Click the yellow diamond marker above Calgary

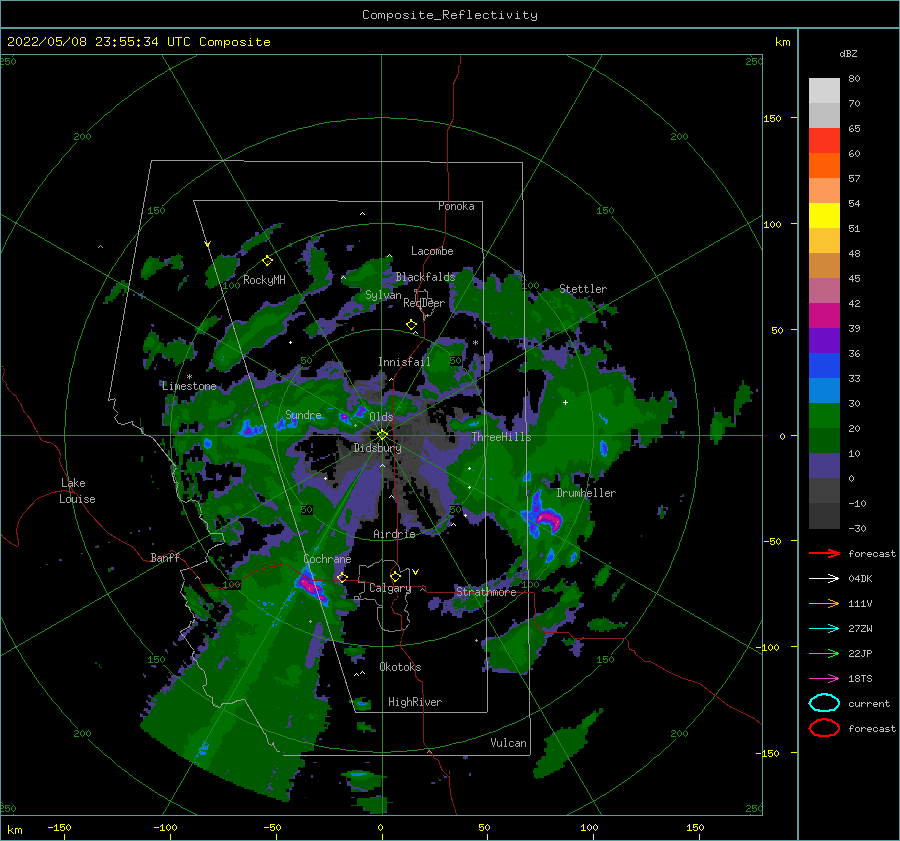[x=395, y=576]
